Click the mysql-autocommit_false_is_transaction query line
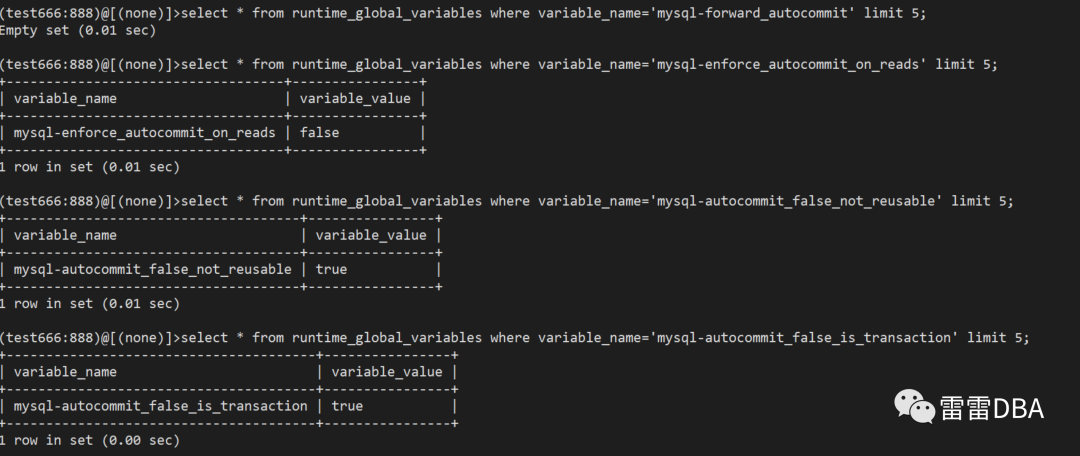Screen dimensions: 1080x456 pos(515,338)
